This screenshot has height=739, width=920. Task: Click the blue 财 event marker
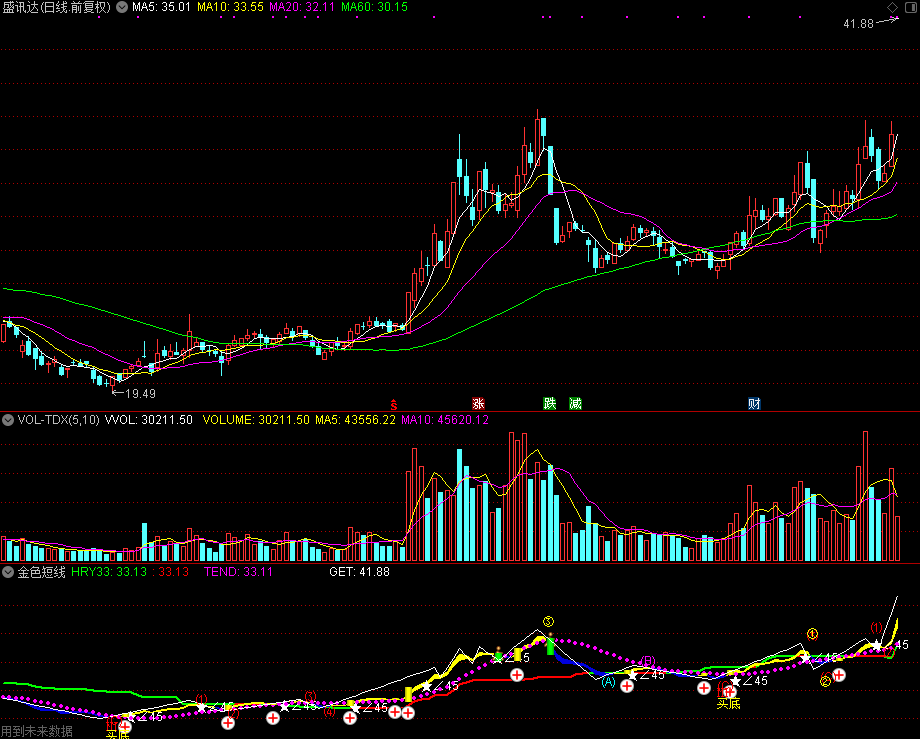point(754,404)
